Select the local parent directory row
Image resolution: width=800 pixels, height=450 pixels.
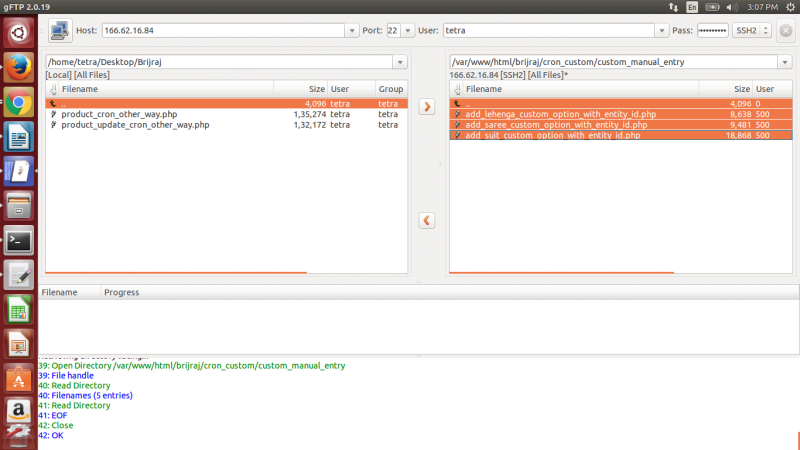[227, 104]
